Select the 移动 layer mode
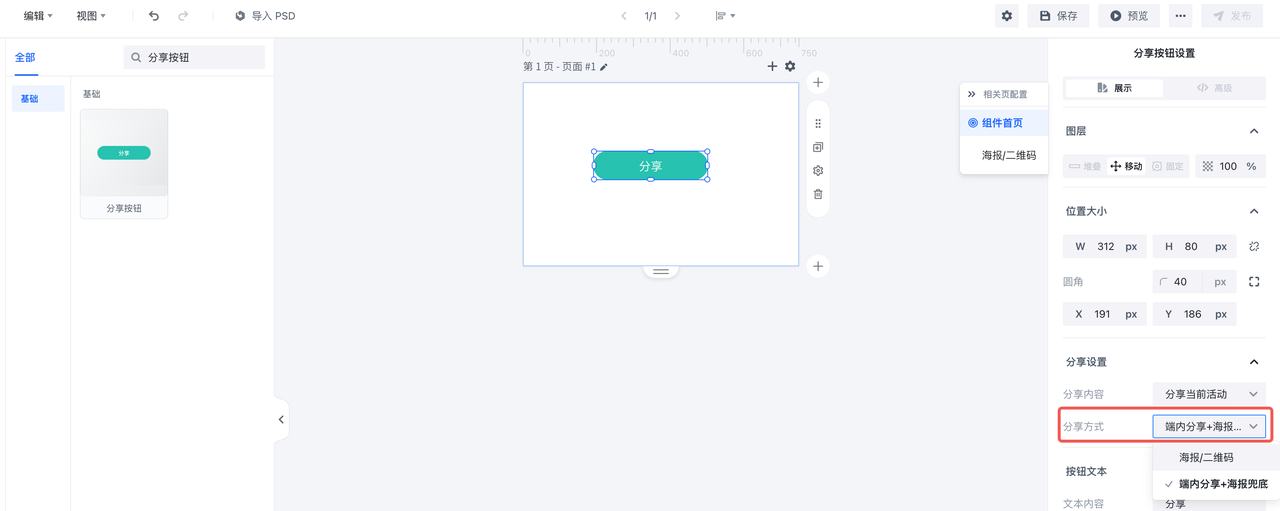This screenshot has width=1280, height=511. 1127,166
